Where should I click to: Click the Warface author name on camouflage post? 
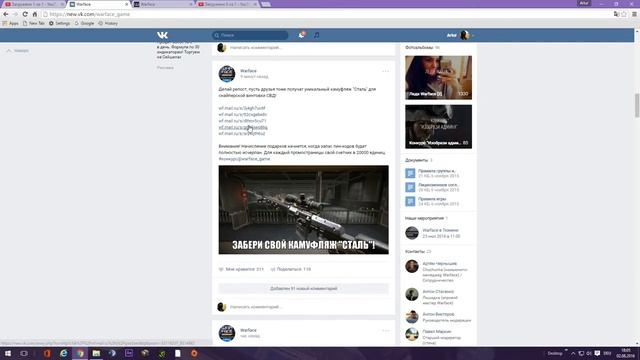pos(248,71)
